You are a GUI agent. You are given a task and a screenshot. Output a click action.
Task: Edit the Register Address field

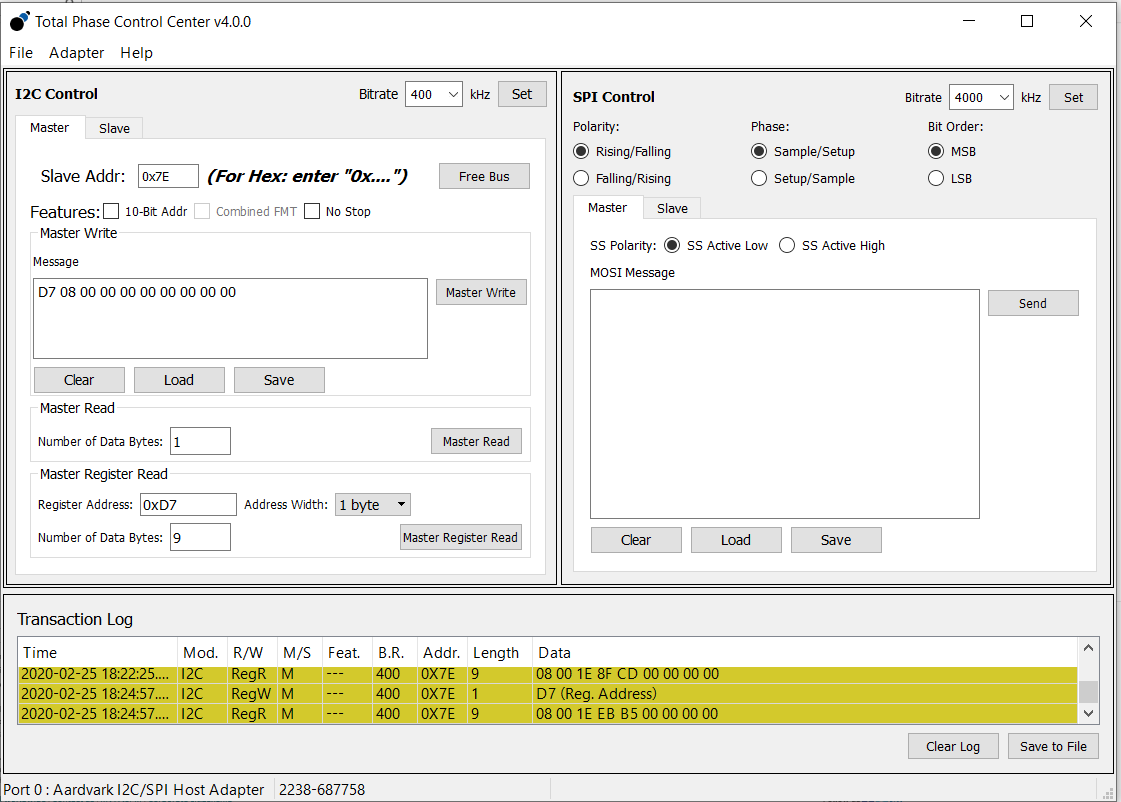tap(188, 504)
